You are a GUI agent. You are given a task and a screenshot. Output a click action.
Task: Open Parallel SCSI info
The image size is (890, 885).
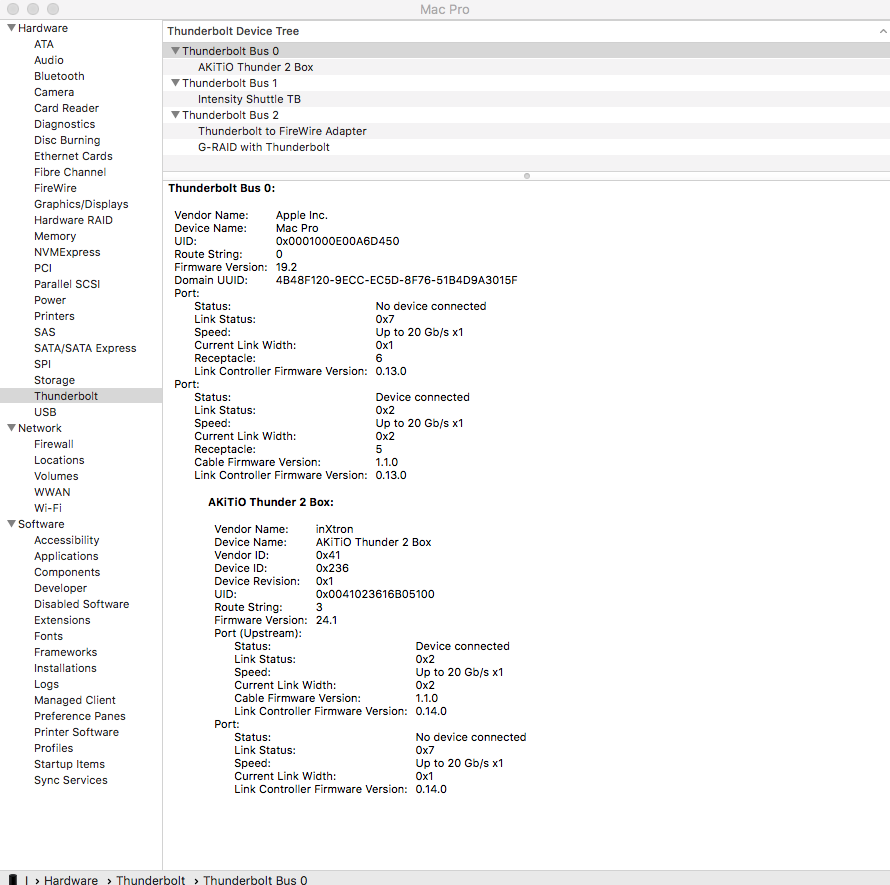[67, 284]
